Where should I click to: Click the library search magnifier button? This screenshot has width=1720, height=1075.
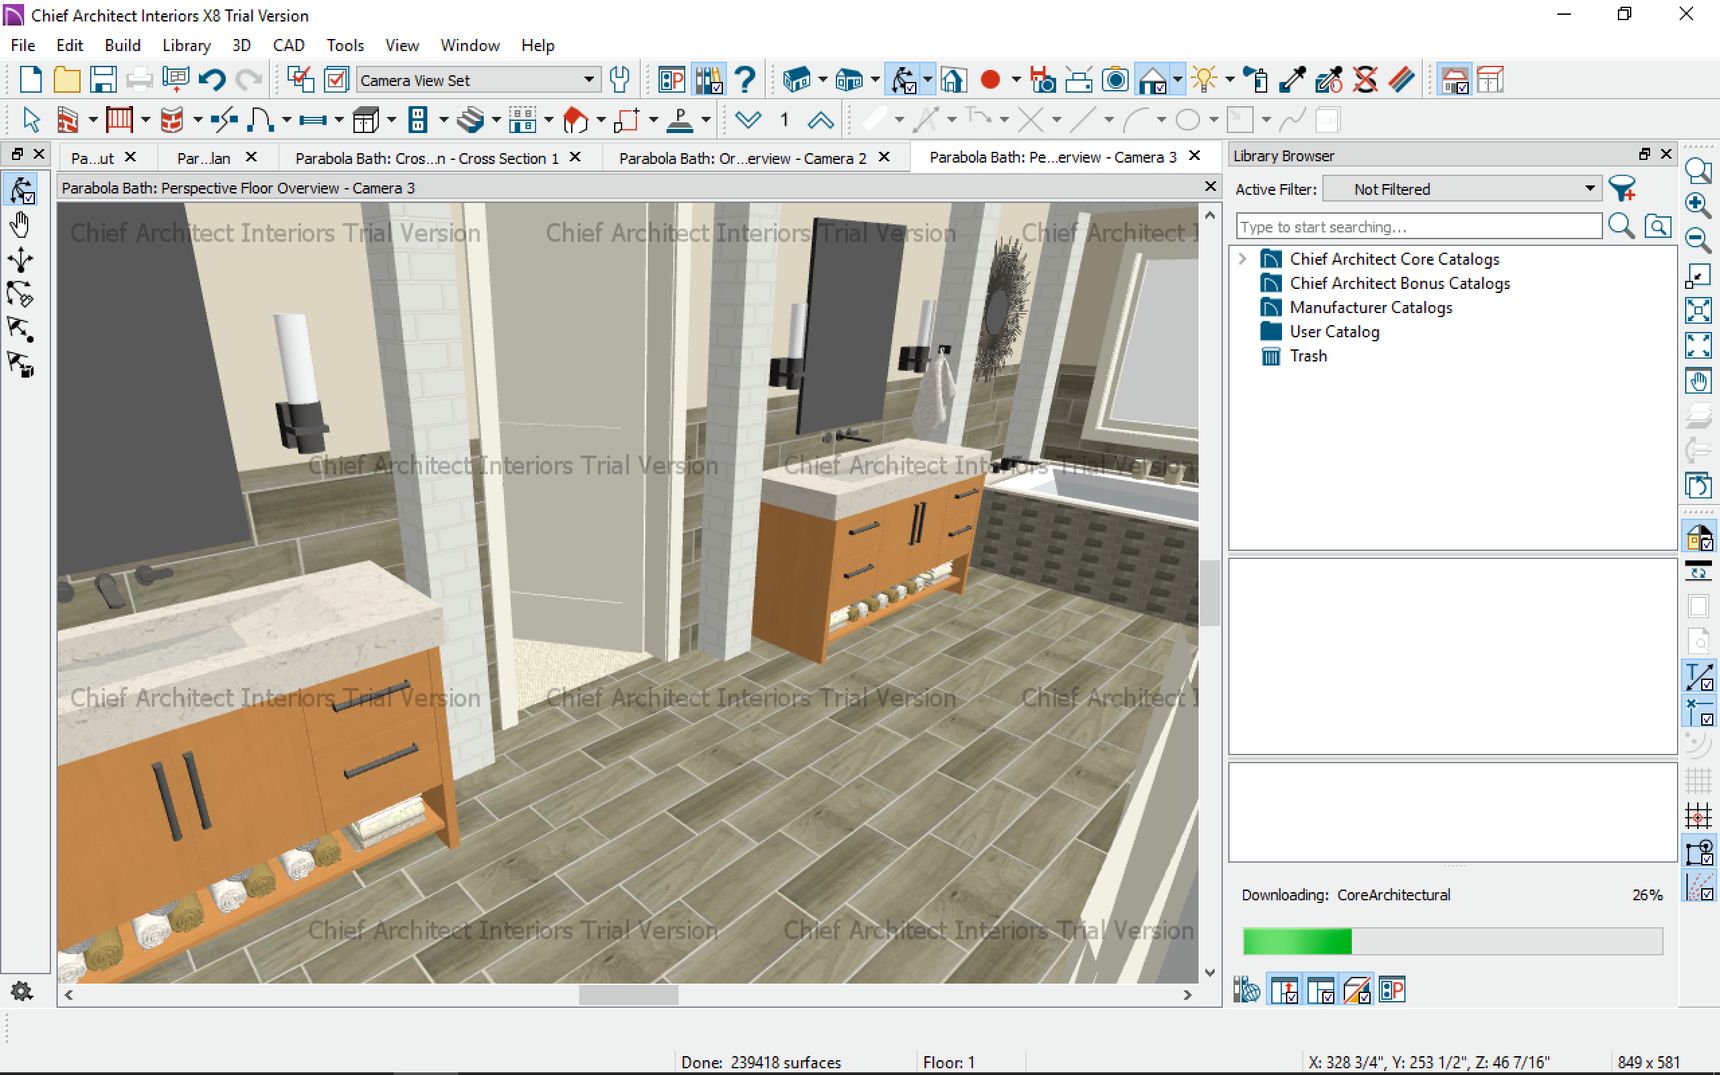1621,226
